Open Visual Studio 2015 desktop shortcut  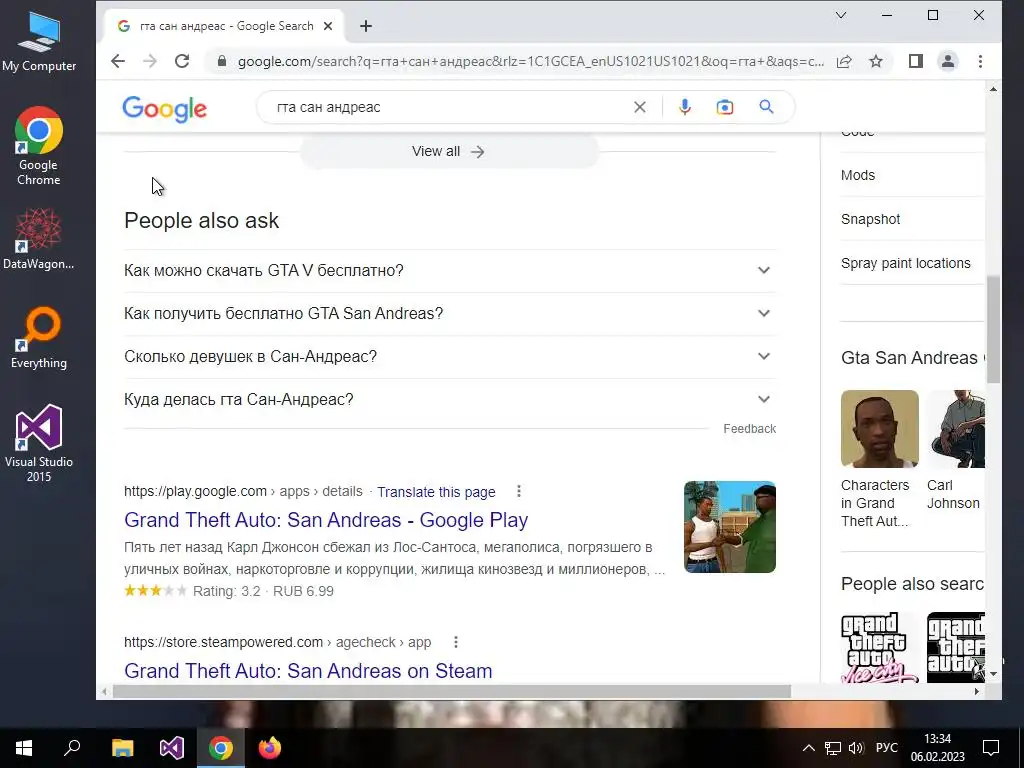(x=39, y=443)
